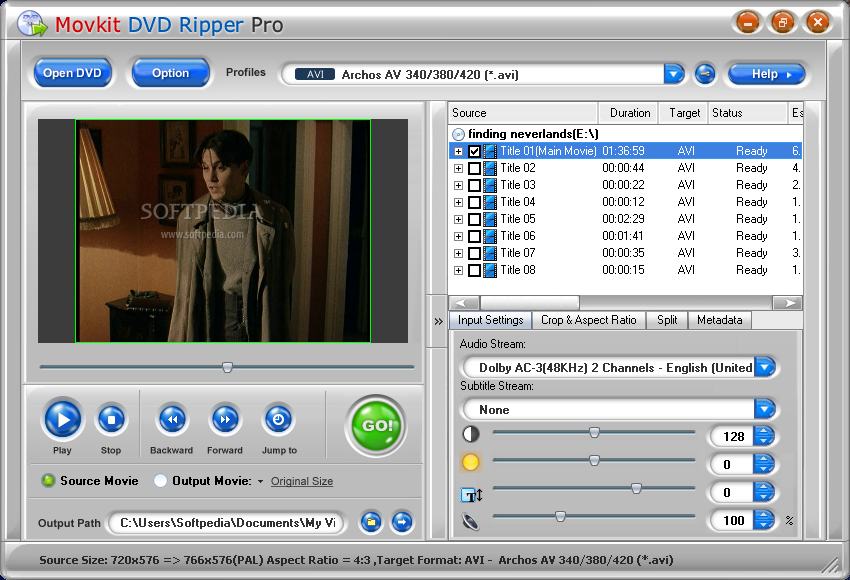Click the film icon of Title 02
The height and width of the screenshot is (580, 850).
click(490, 168)
